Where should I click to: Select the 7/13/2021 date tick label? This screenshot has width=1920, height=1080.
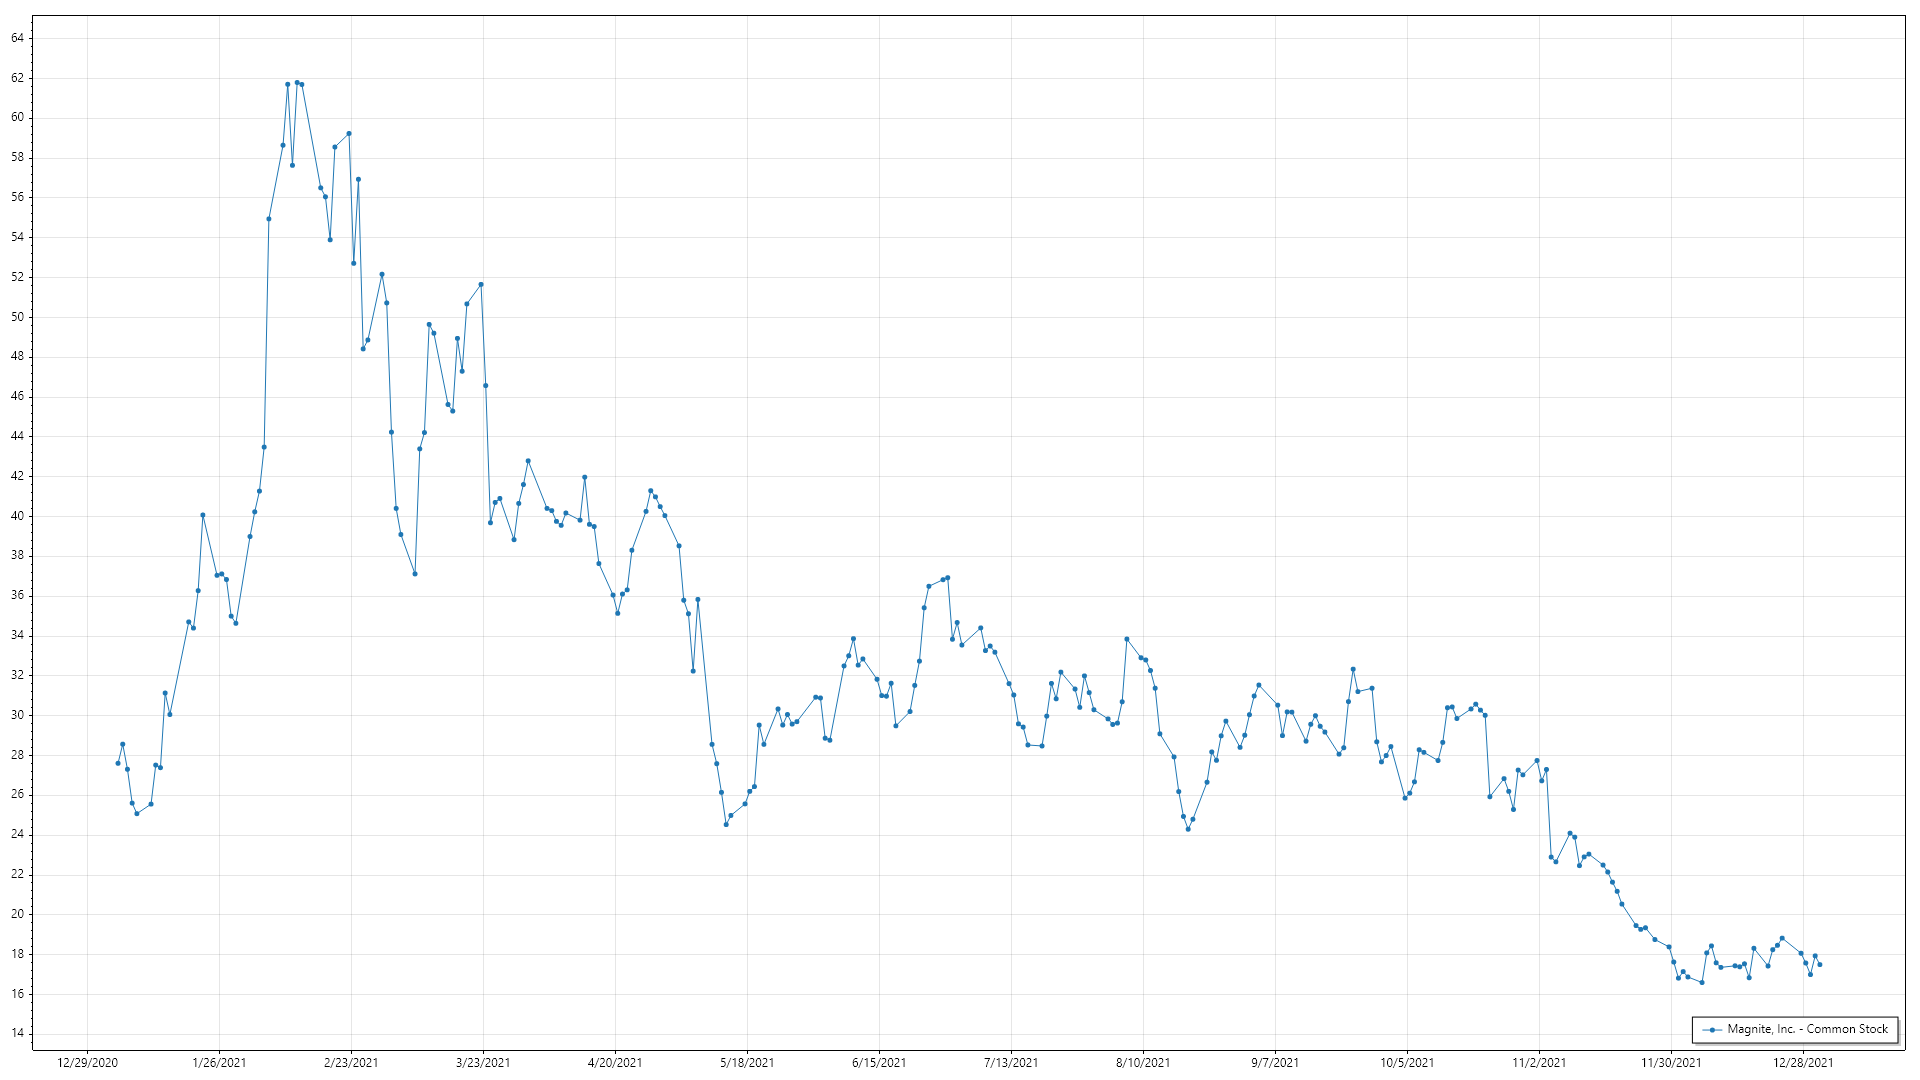click(1011, 1062)
